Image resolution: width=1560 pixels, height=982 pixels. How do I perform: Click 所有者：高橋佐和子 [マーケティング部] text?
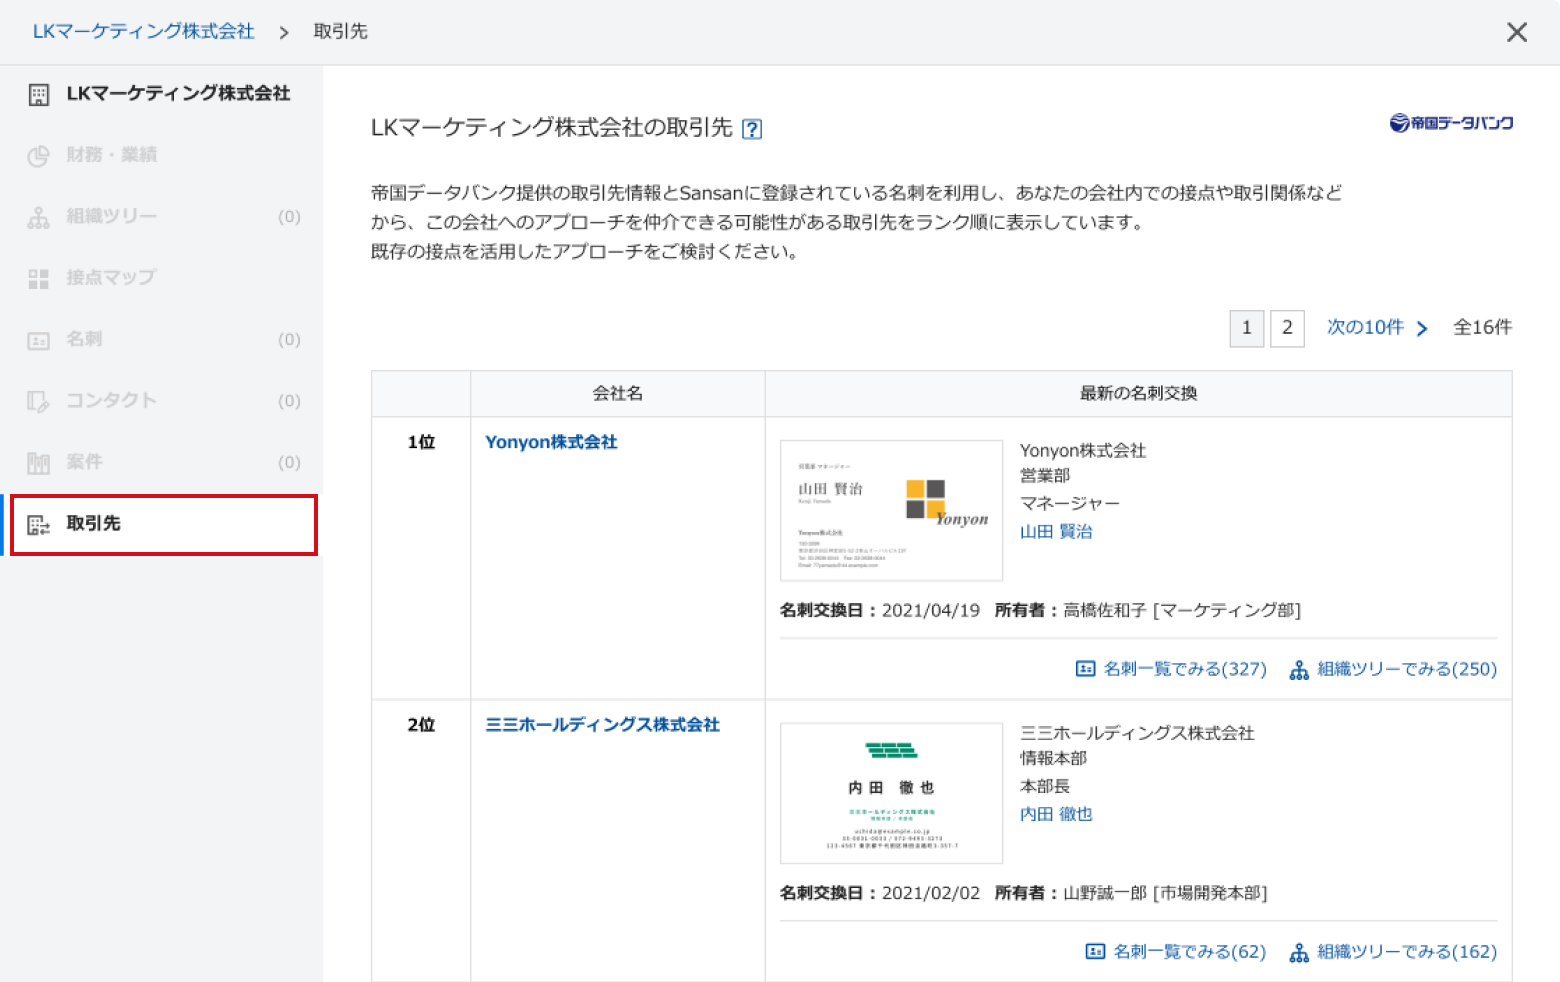1148,611
